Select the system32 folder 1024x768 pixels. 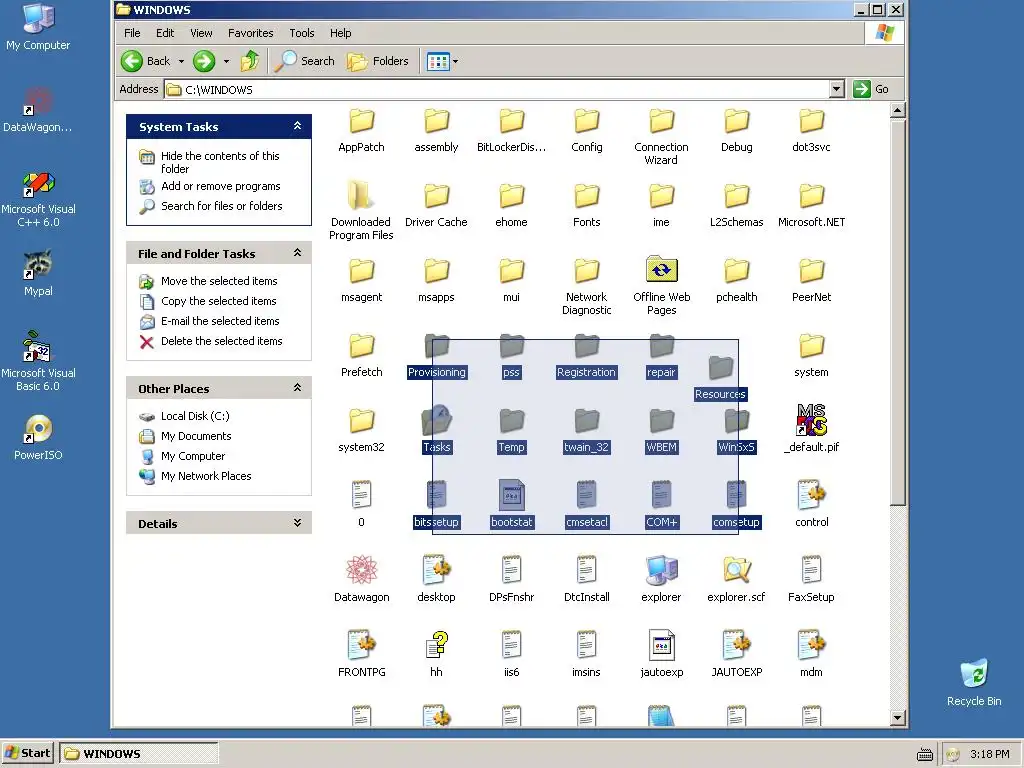361,431
